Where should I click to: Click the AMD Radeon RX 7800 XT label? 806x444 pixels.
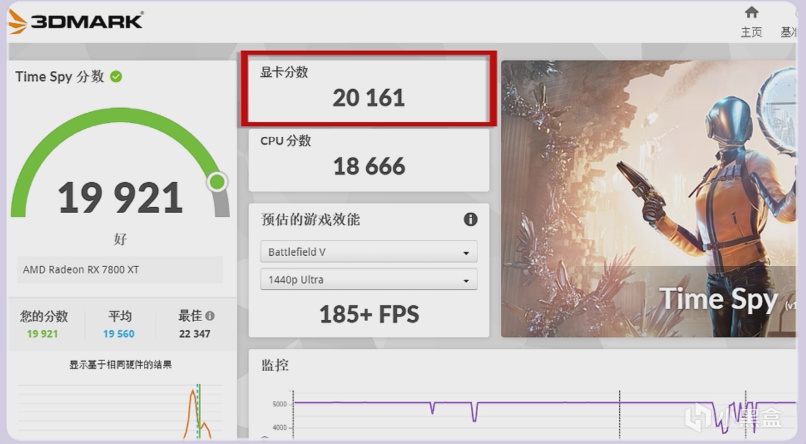[x=81, y=270]
